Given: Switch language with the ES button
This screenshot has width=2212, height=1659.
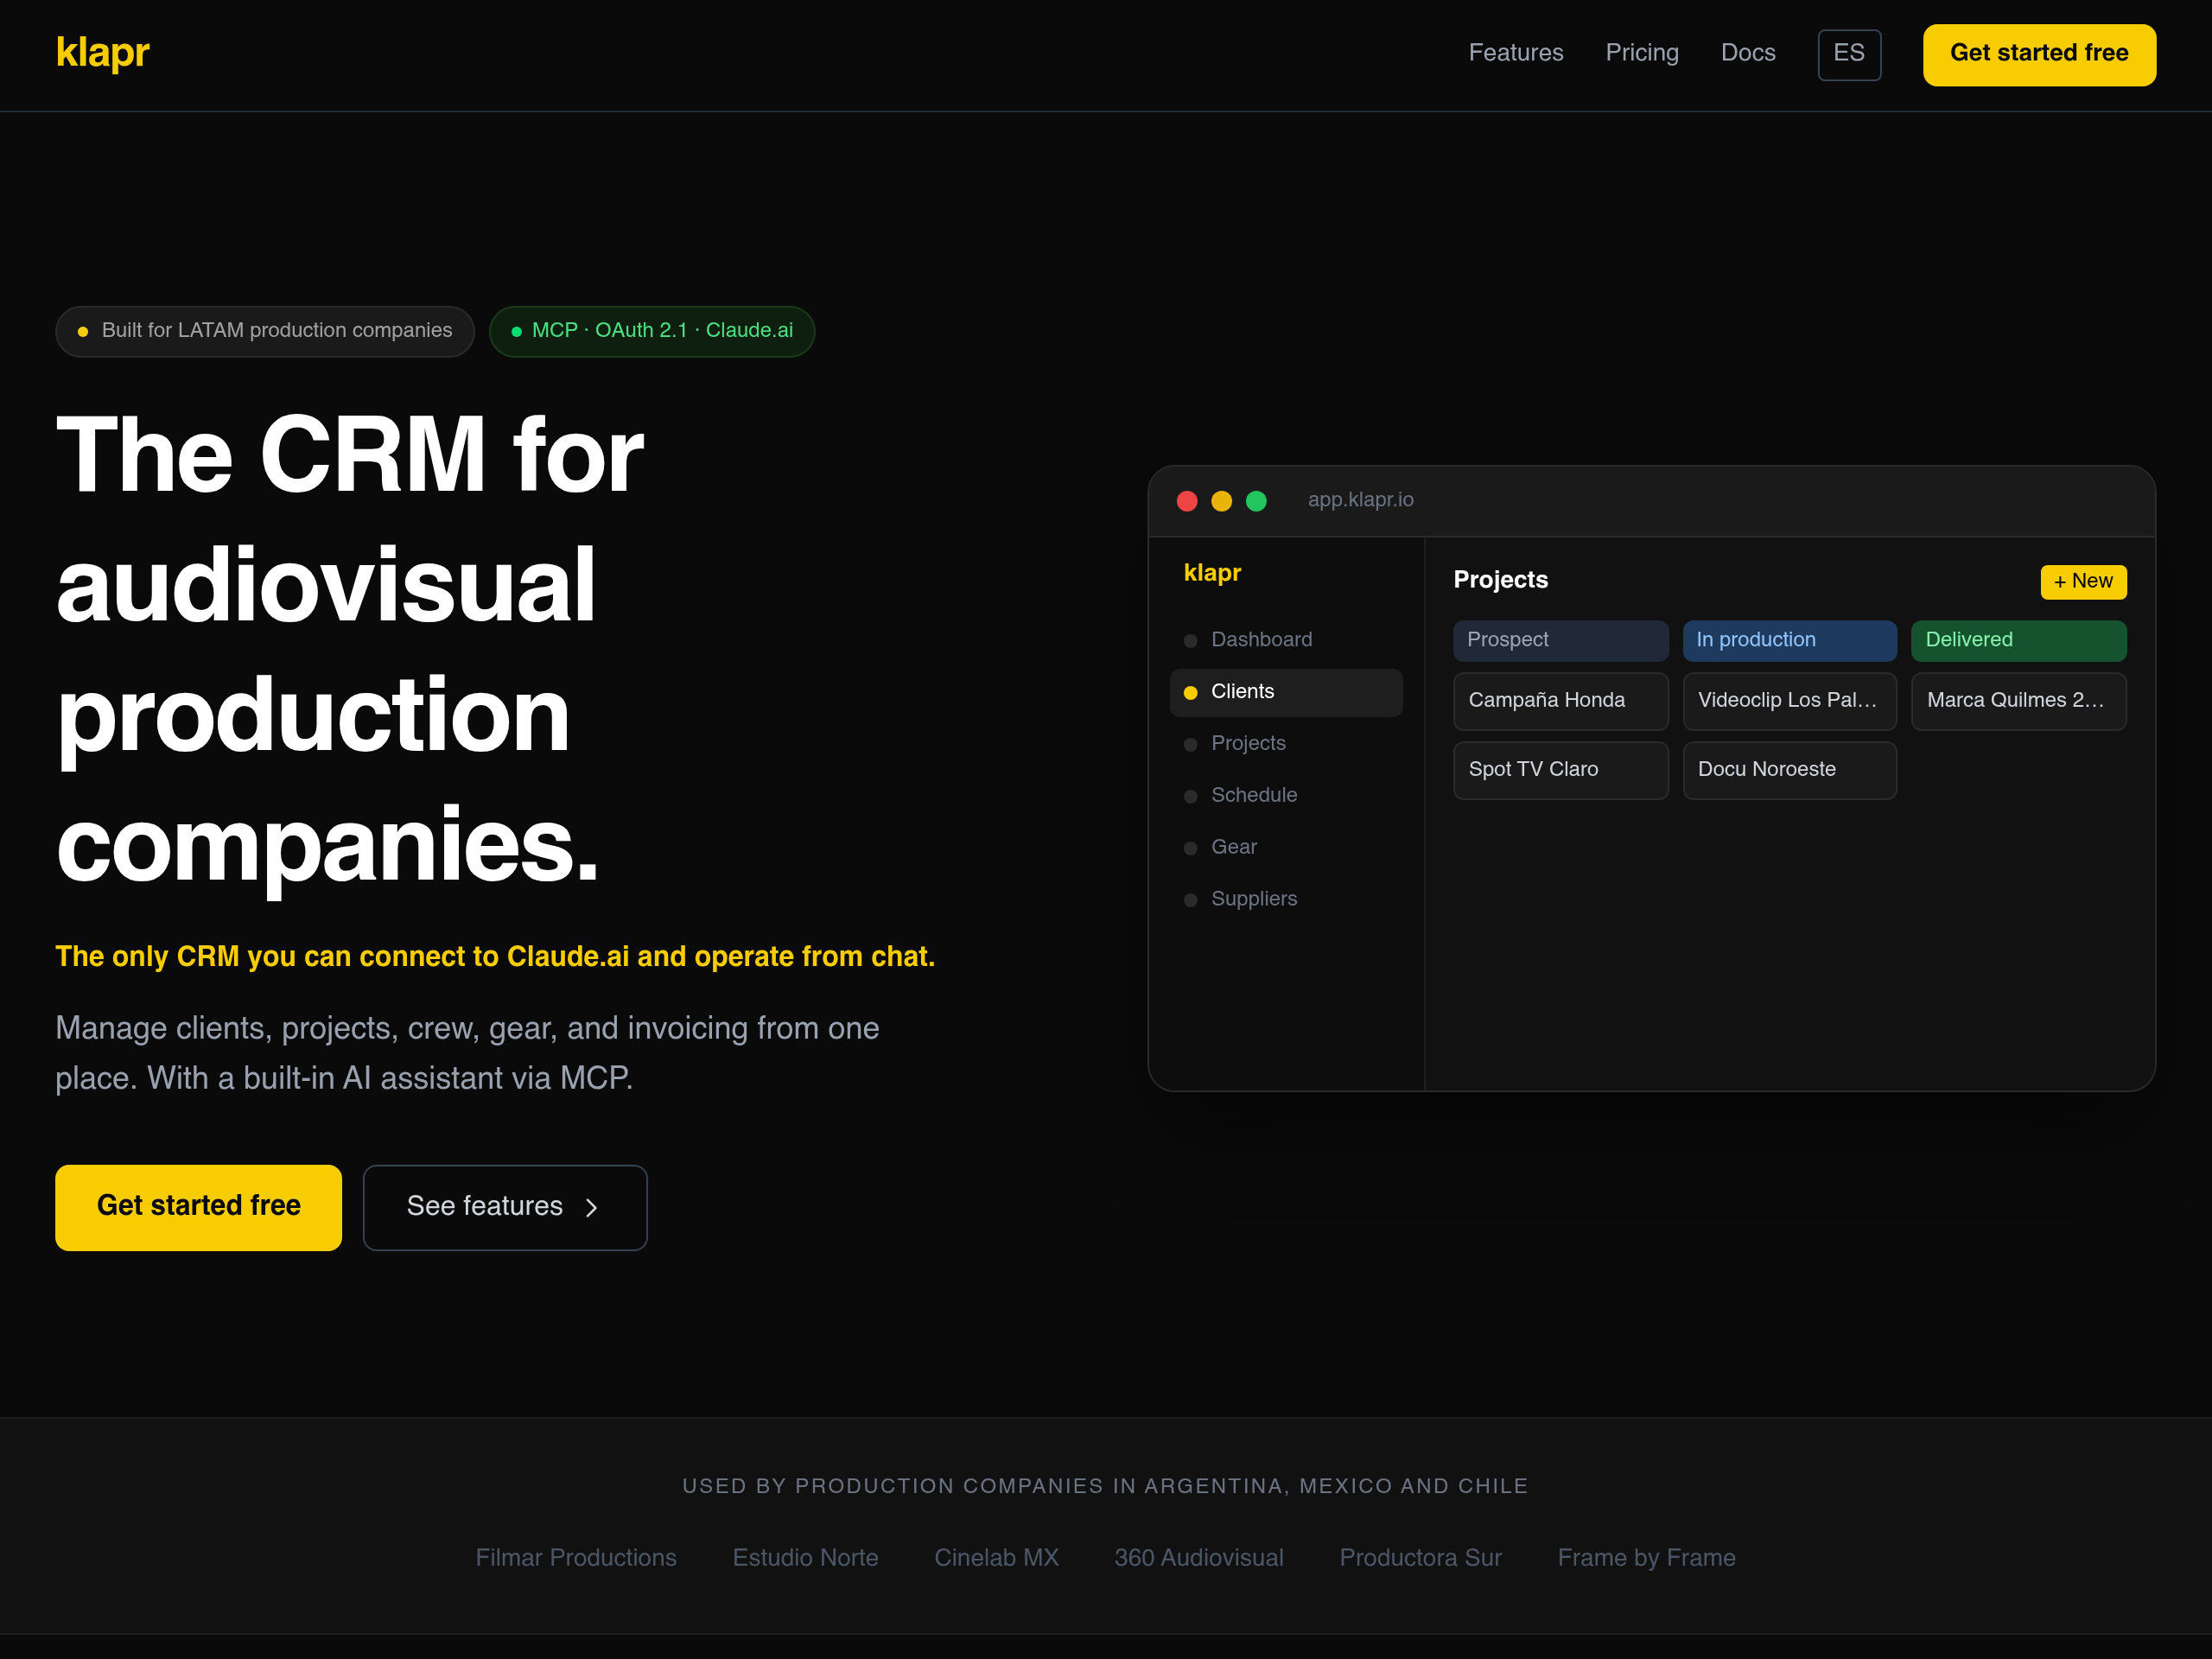Looking at the screenshot, I should pyautogui.click(x=1849, y=54).
